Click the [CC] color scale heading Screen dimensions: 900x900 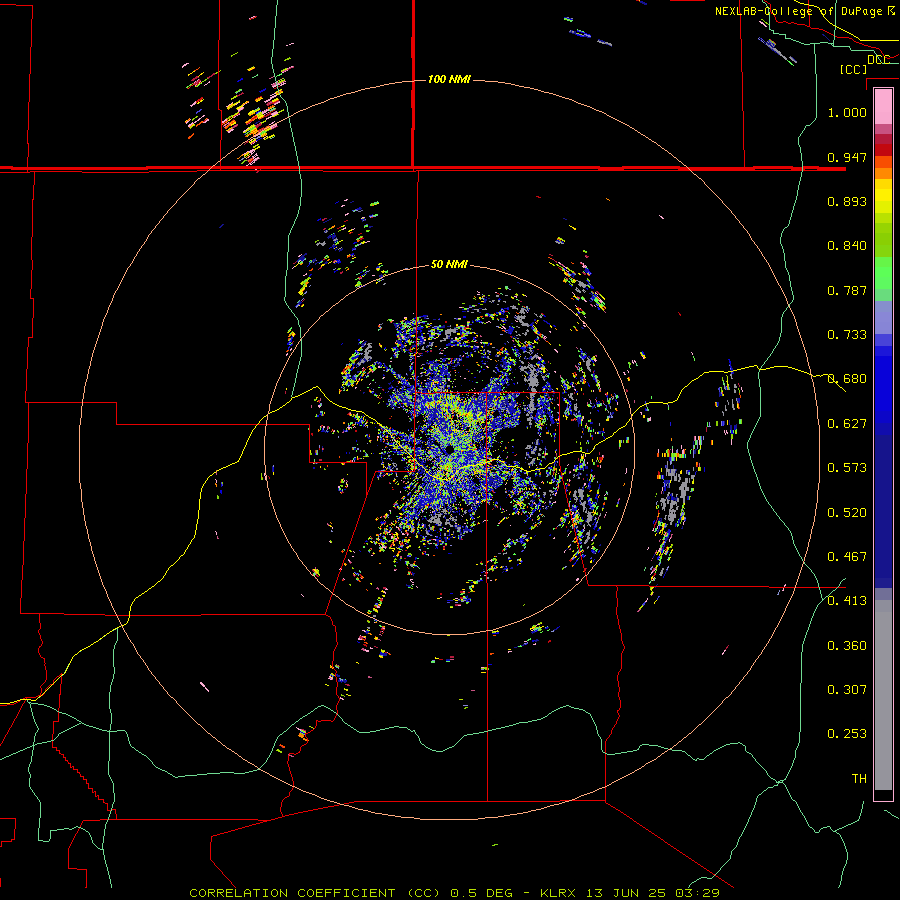pyautogui.click(x=853, y=69)
